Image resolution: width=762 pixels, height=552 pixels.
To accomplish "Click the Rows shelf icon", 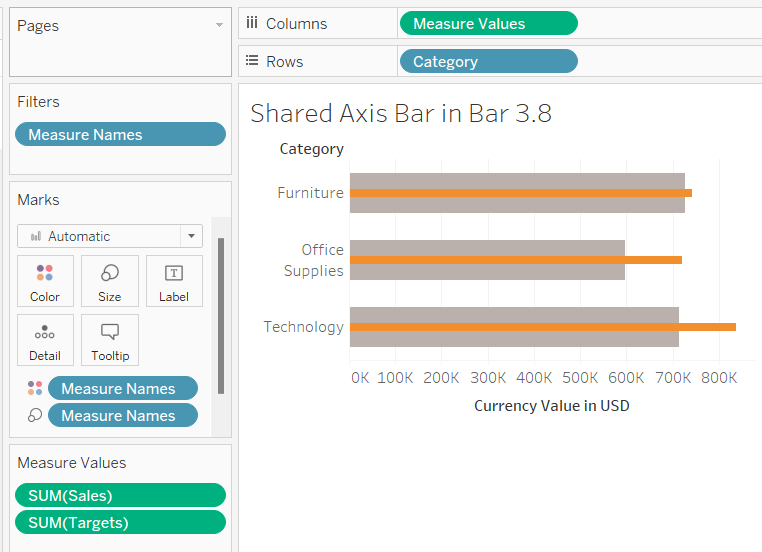I will [252, 61].
